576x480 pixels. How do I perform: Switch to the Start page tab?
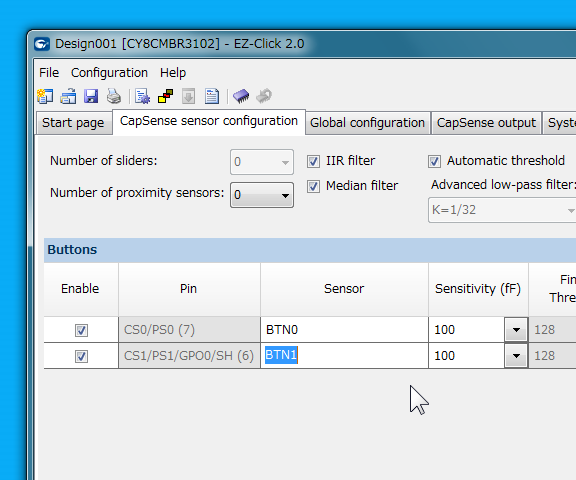[x=73, y=123]
